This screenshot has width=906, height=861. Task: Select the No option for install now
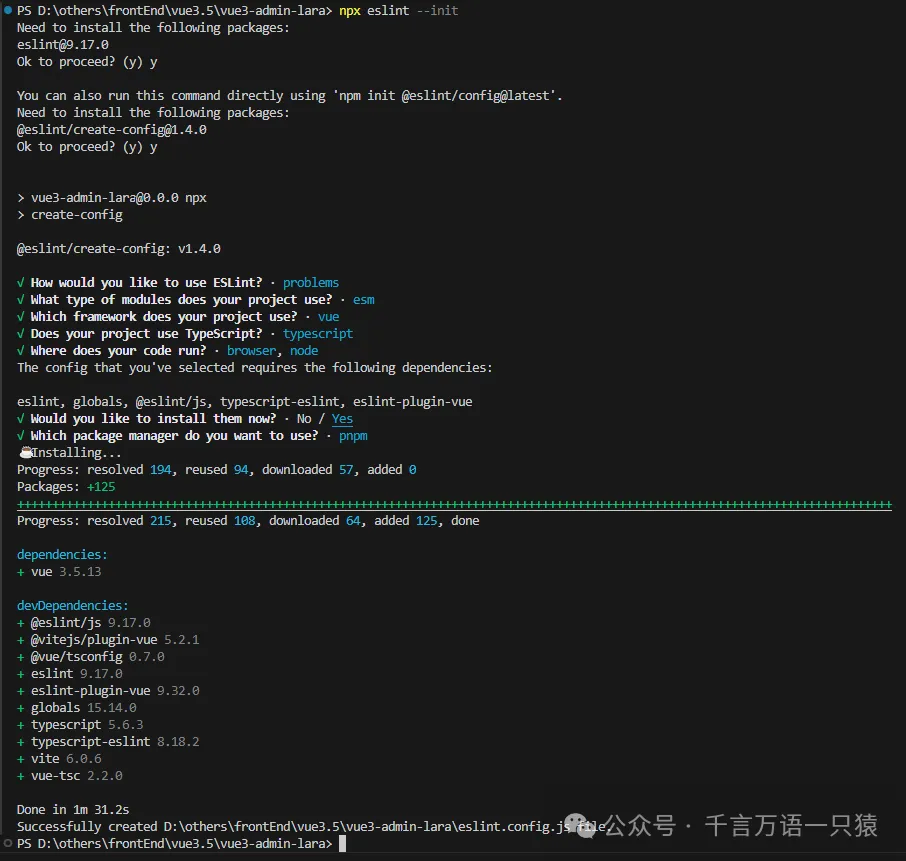point(304,419)
